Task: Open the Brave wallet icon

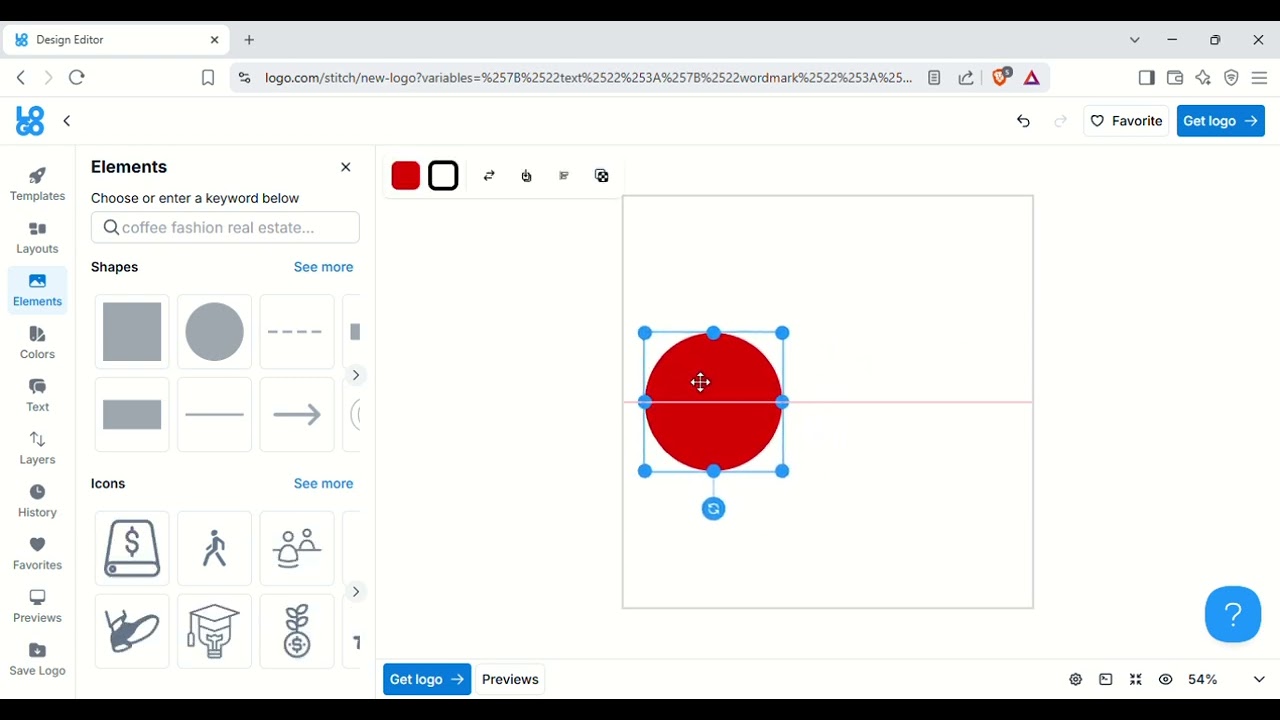Action: 1175,77
